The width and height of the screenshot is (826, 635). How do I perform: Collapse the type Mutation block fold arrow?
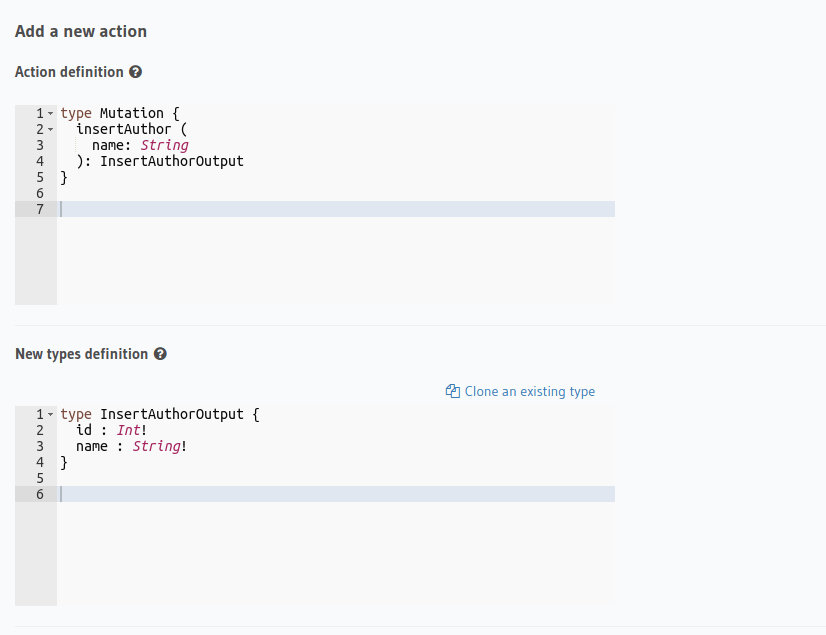point(50,114)
